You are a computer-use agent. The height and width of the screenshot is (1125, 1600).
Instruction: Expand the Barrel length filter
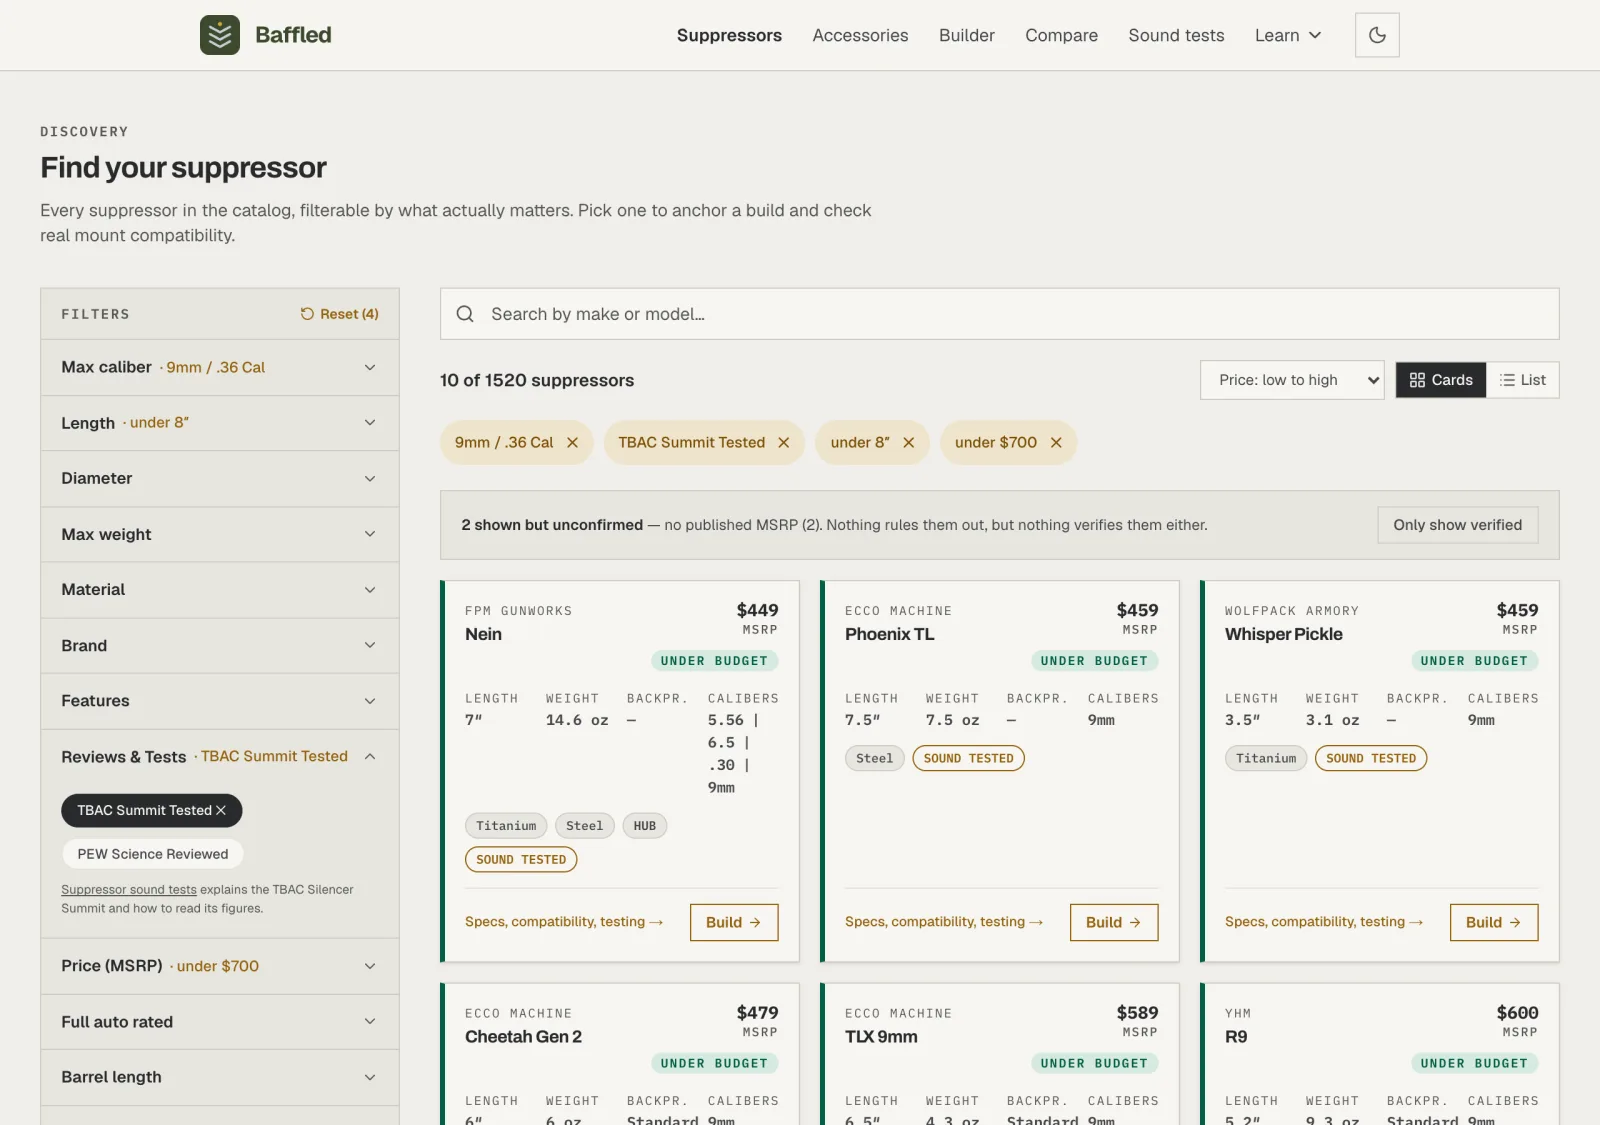(x=220, y=1077)
